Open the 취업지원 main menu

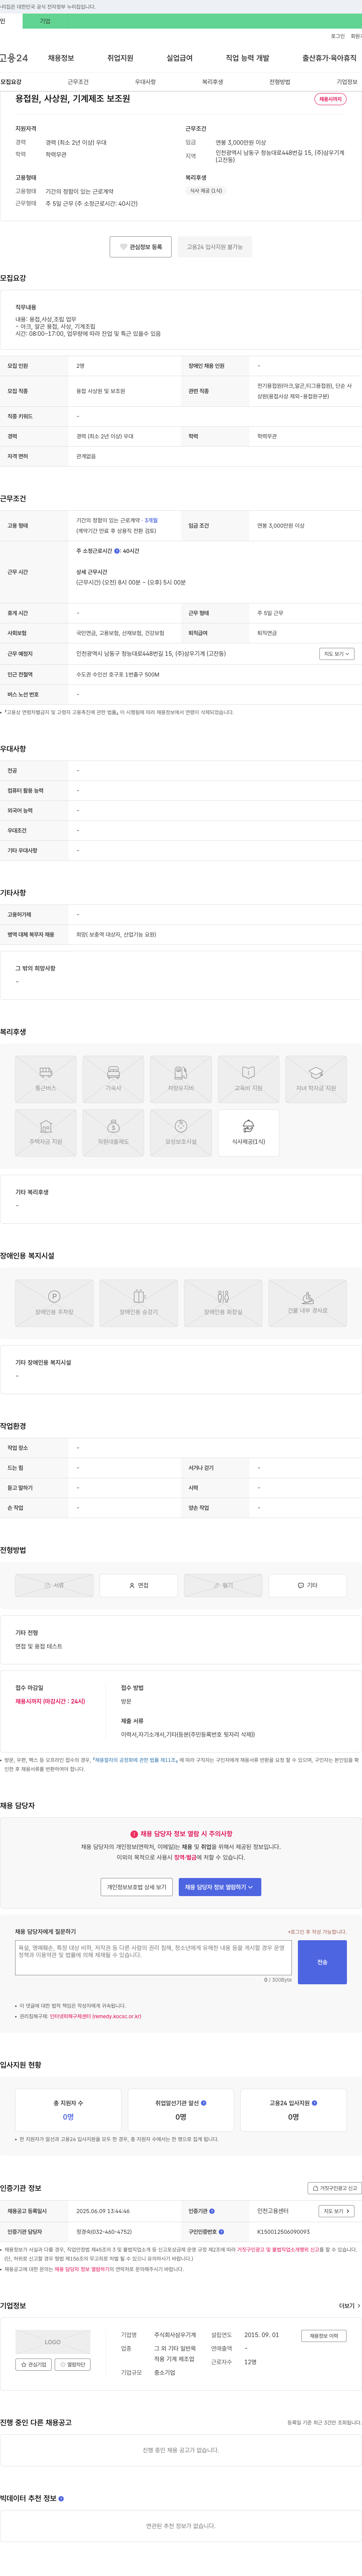click(120, 58)
